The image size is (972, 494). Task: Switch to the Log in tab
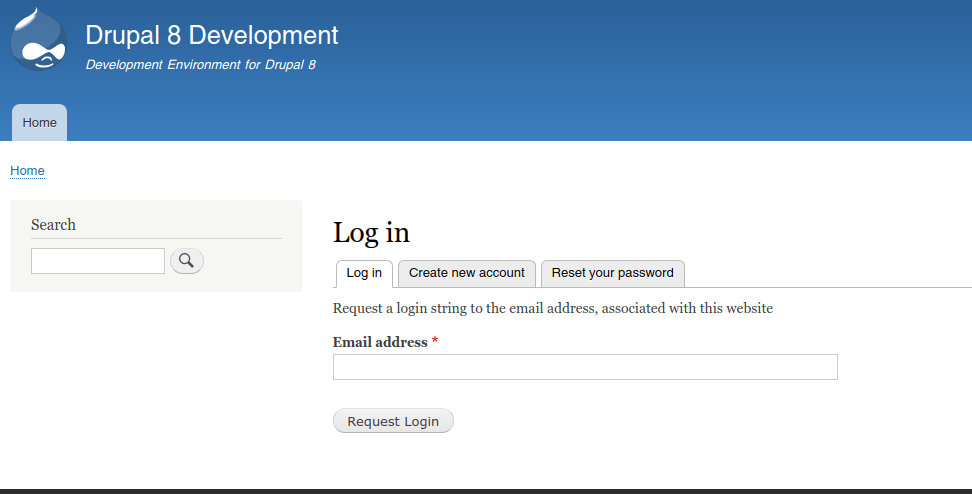pyautogui.click(x=364, y=273)
